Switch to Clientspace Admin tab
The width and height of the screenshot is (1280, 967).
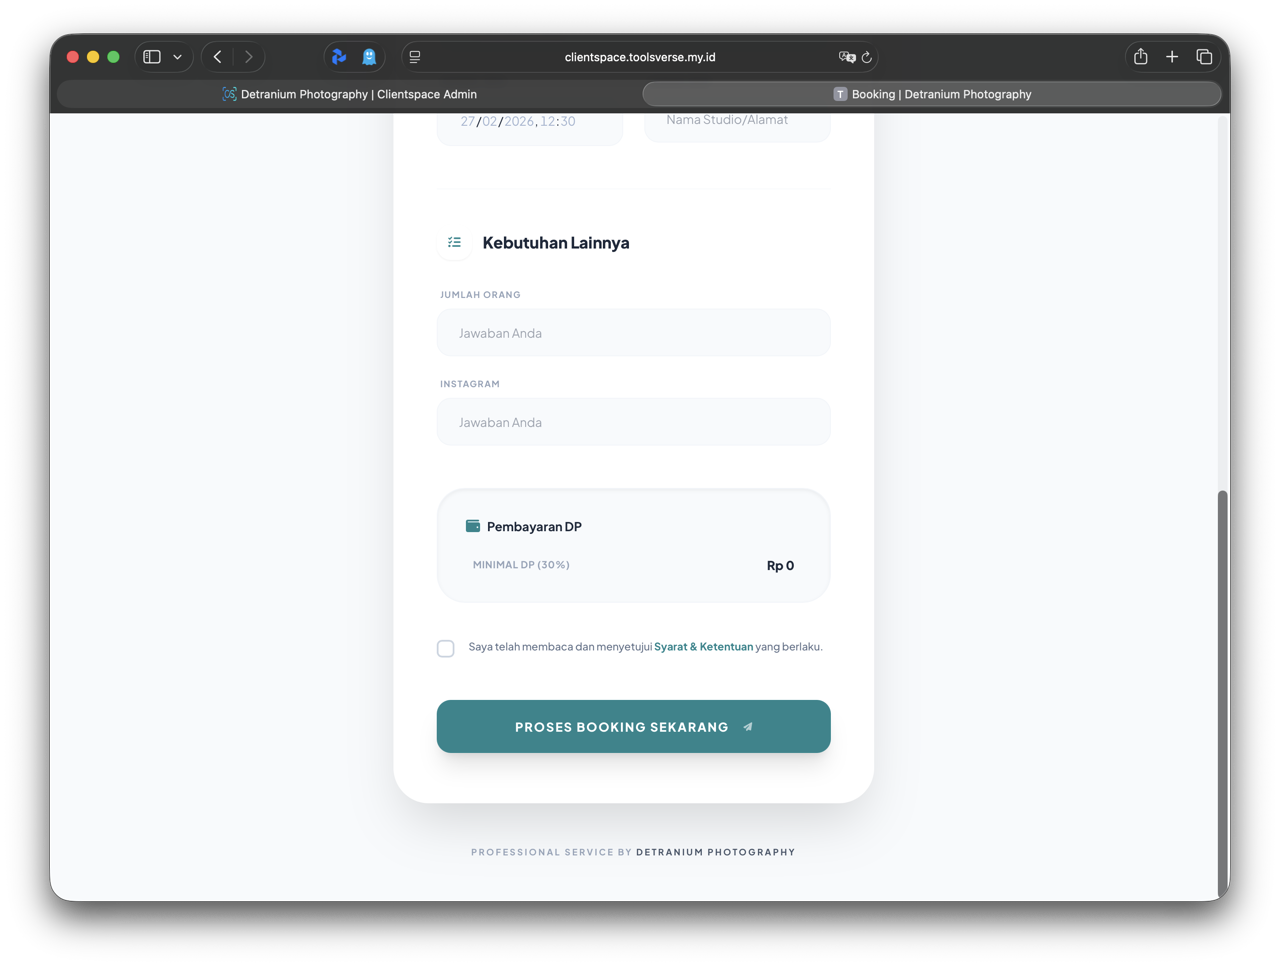pyautogui.click(x=349, y=94)
